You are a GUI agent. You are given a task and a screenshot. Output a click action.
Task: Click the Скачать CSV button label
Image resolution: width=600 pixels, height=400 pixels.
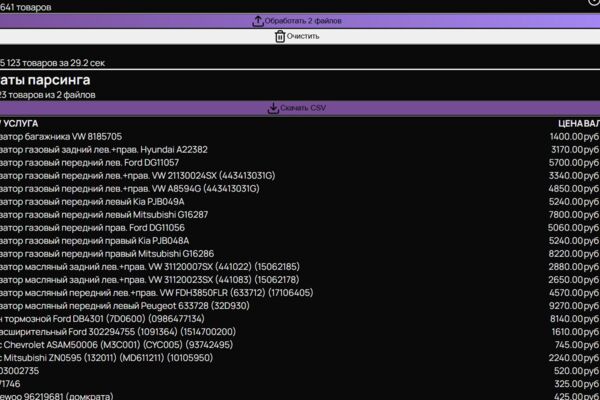pyautogui.click(x=303, y=108)
